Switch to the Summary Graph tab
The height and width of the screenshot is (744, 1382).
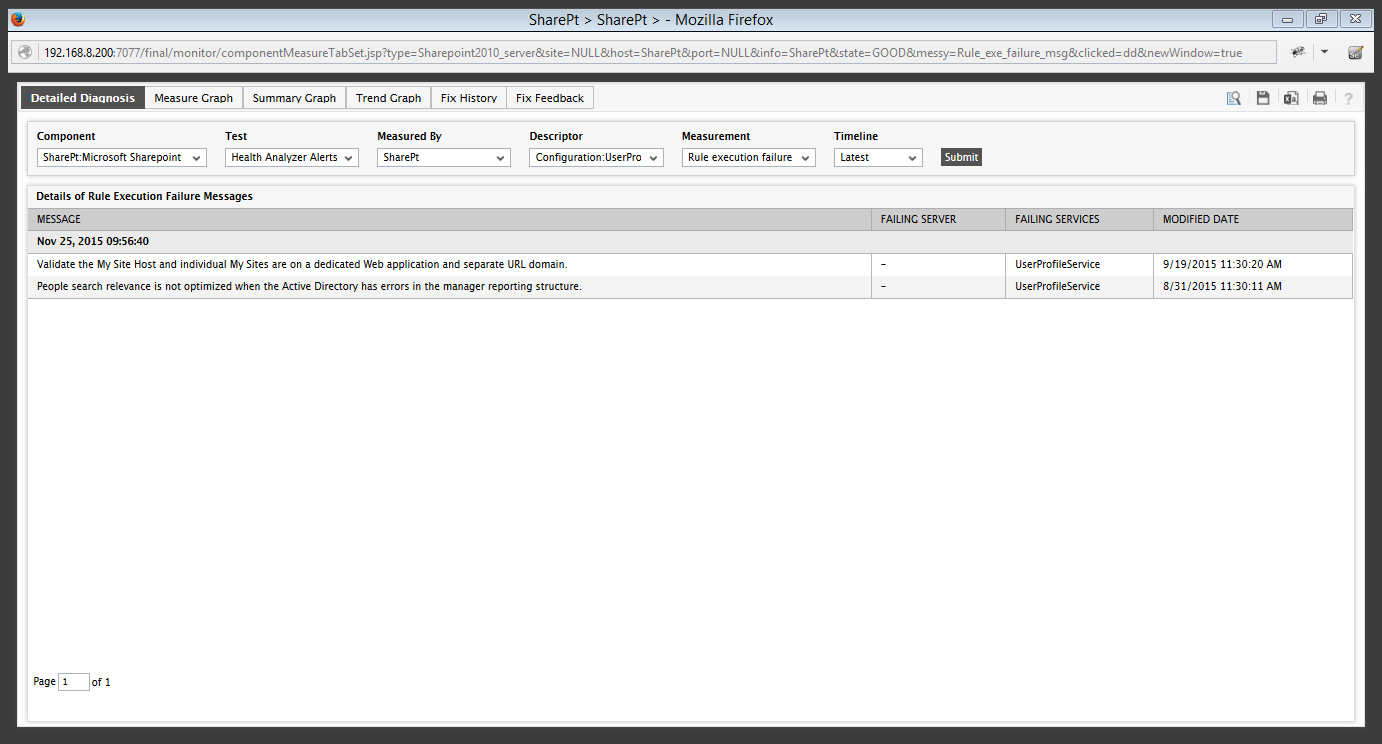(294, 98)
